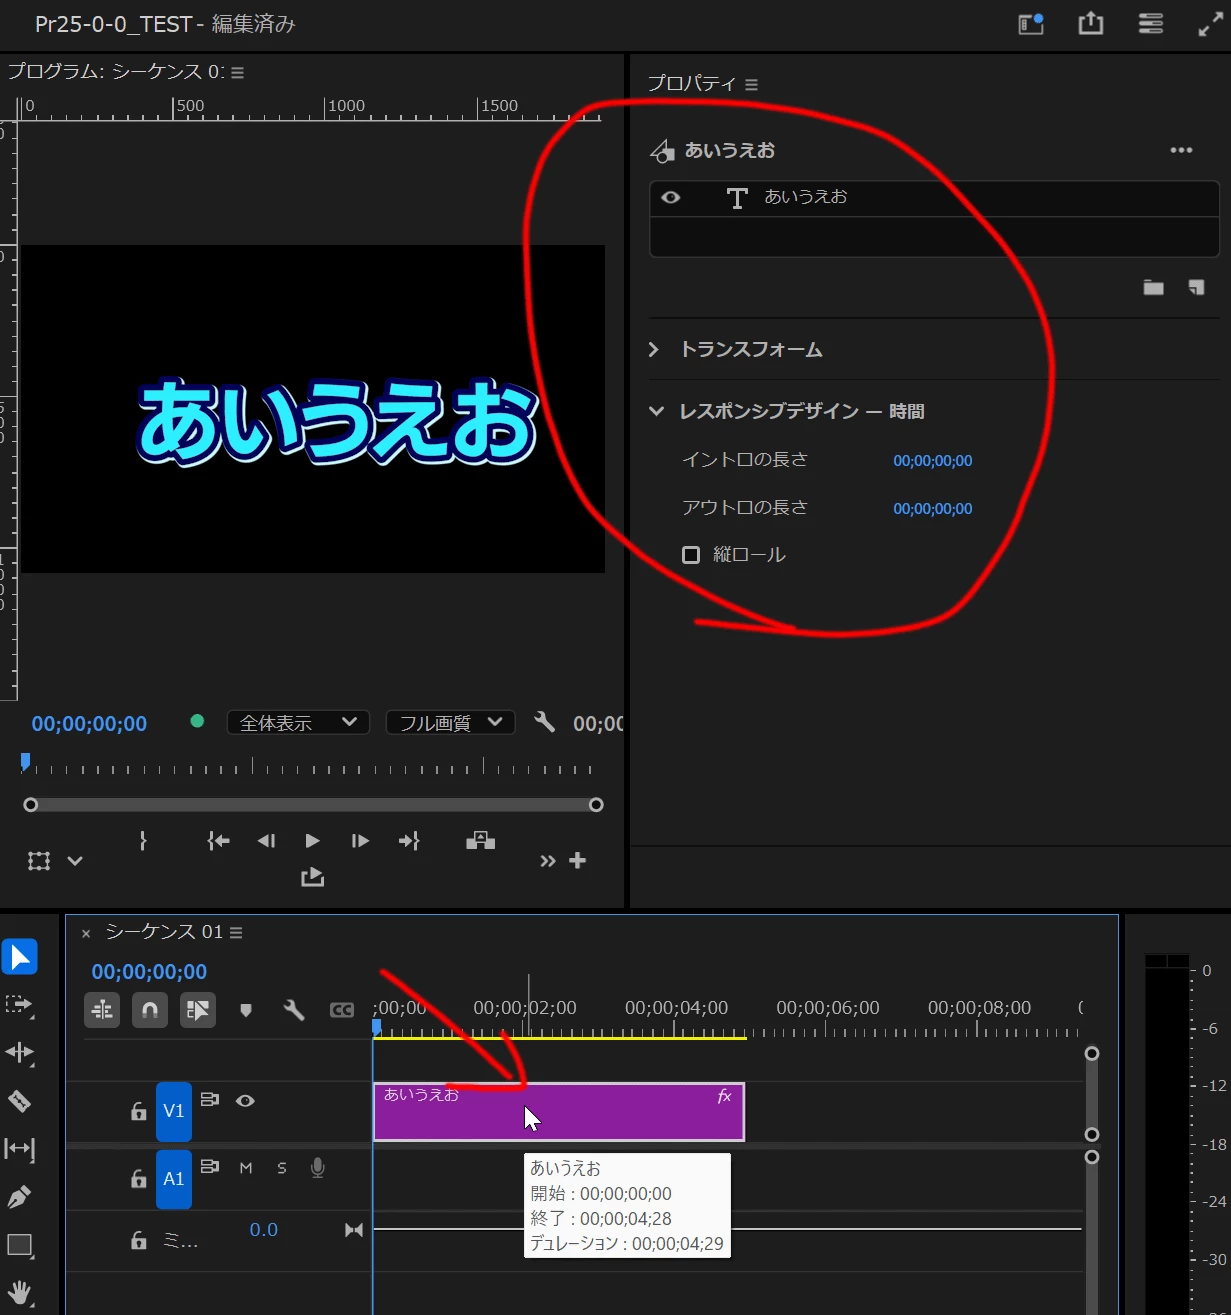The height and width of the screenshot is (1315, 1231).
Task: Click the program monitor timecode 00;00;00;00
Action: (89, 724)
